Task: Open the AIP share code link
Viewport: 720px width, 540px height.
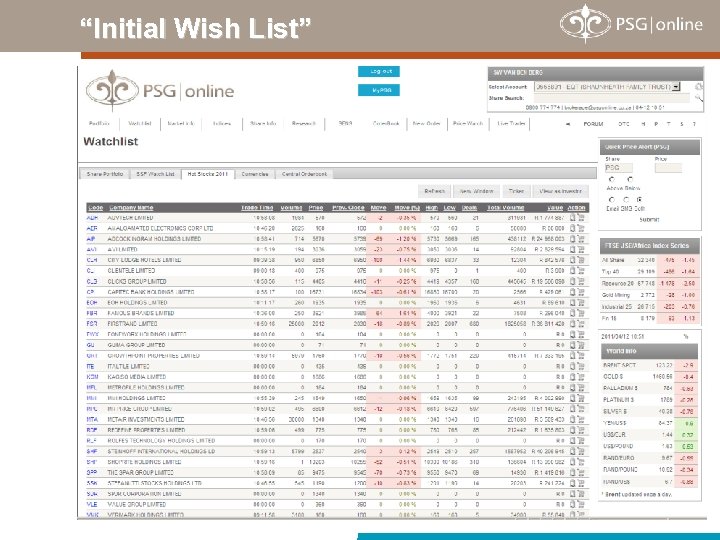Action: point(90,239)
